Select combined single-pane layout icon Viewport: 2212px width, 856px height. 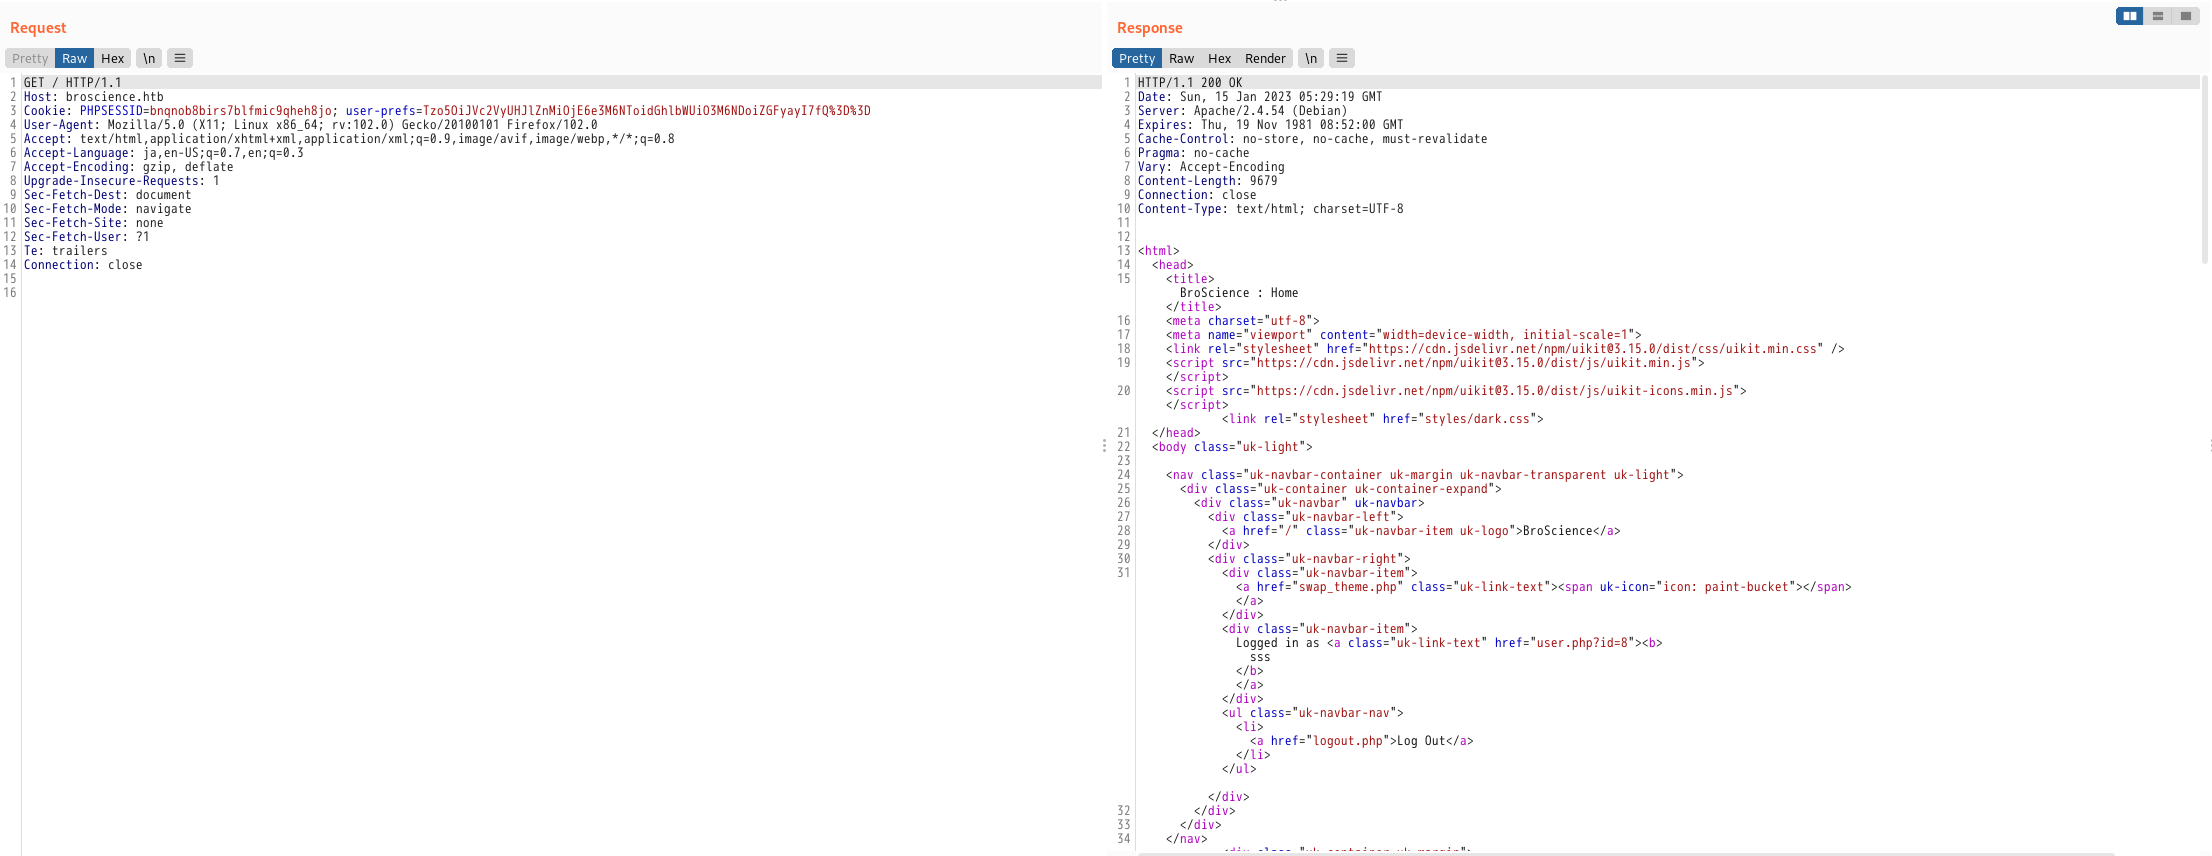point(2186,16)
